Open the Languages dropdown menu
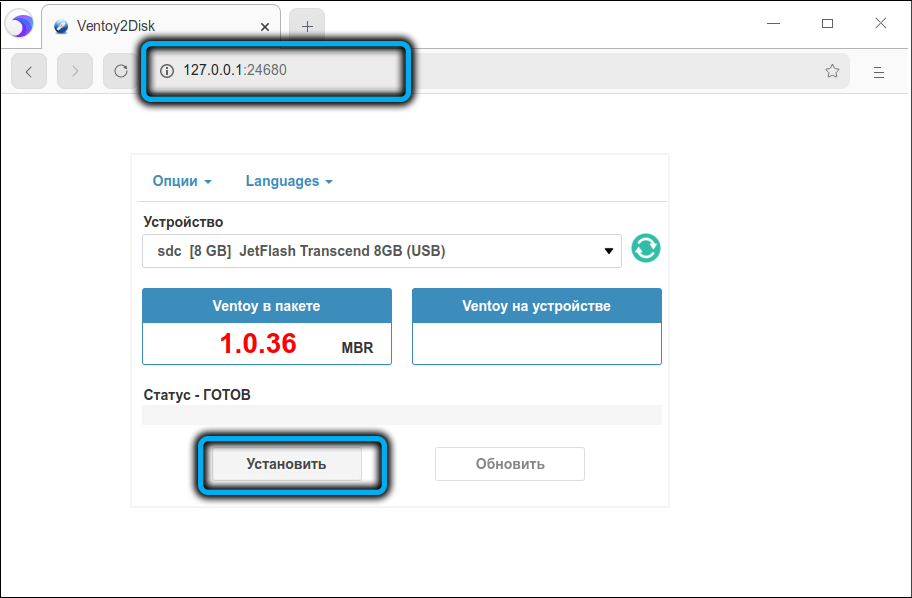 [x=289, y=181]
